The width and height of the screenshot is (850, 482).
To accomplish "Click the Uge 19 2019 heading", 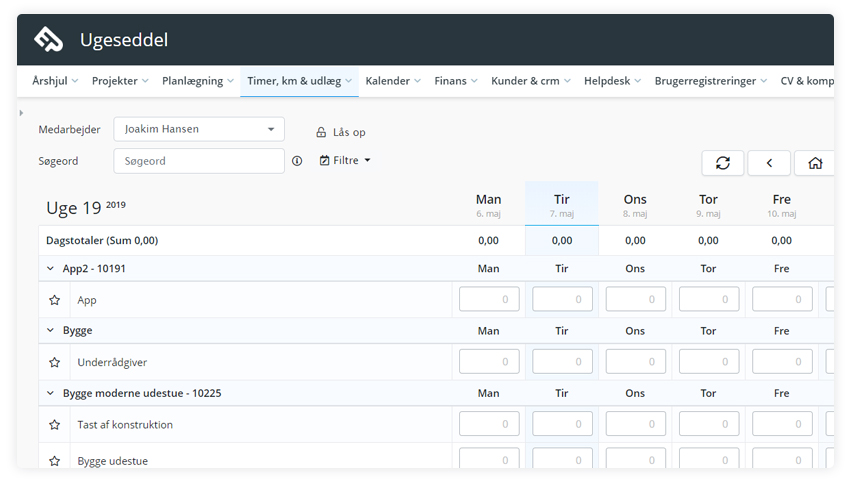I will (x=86, y=208).
